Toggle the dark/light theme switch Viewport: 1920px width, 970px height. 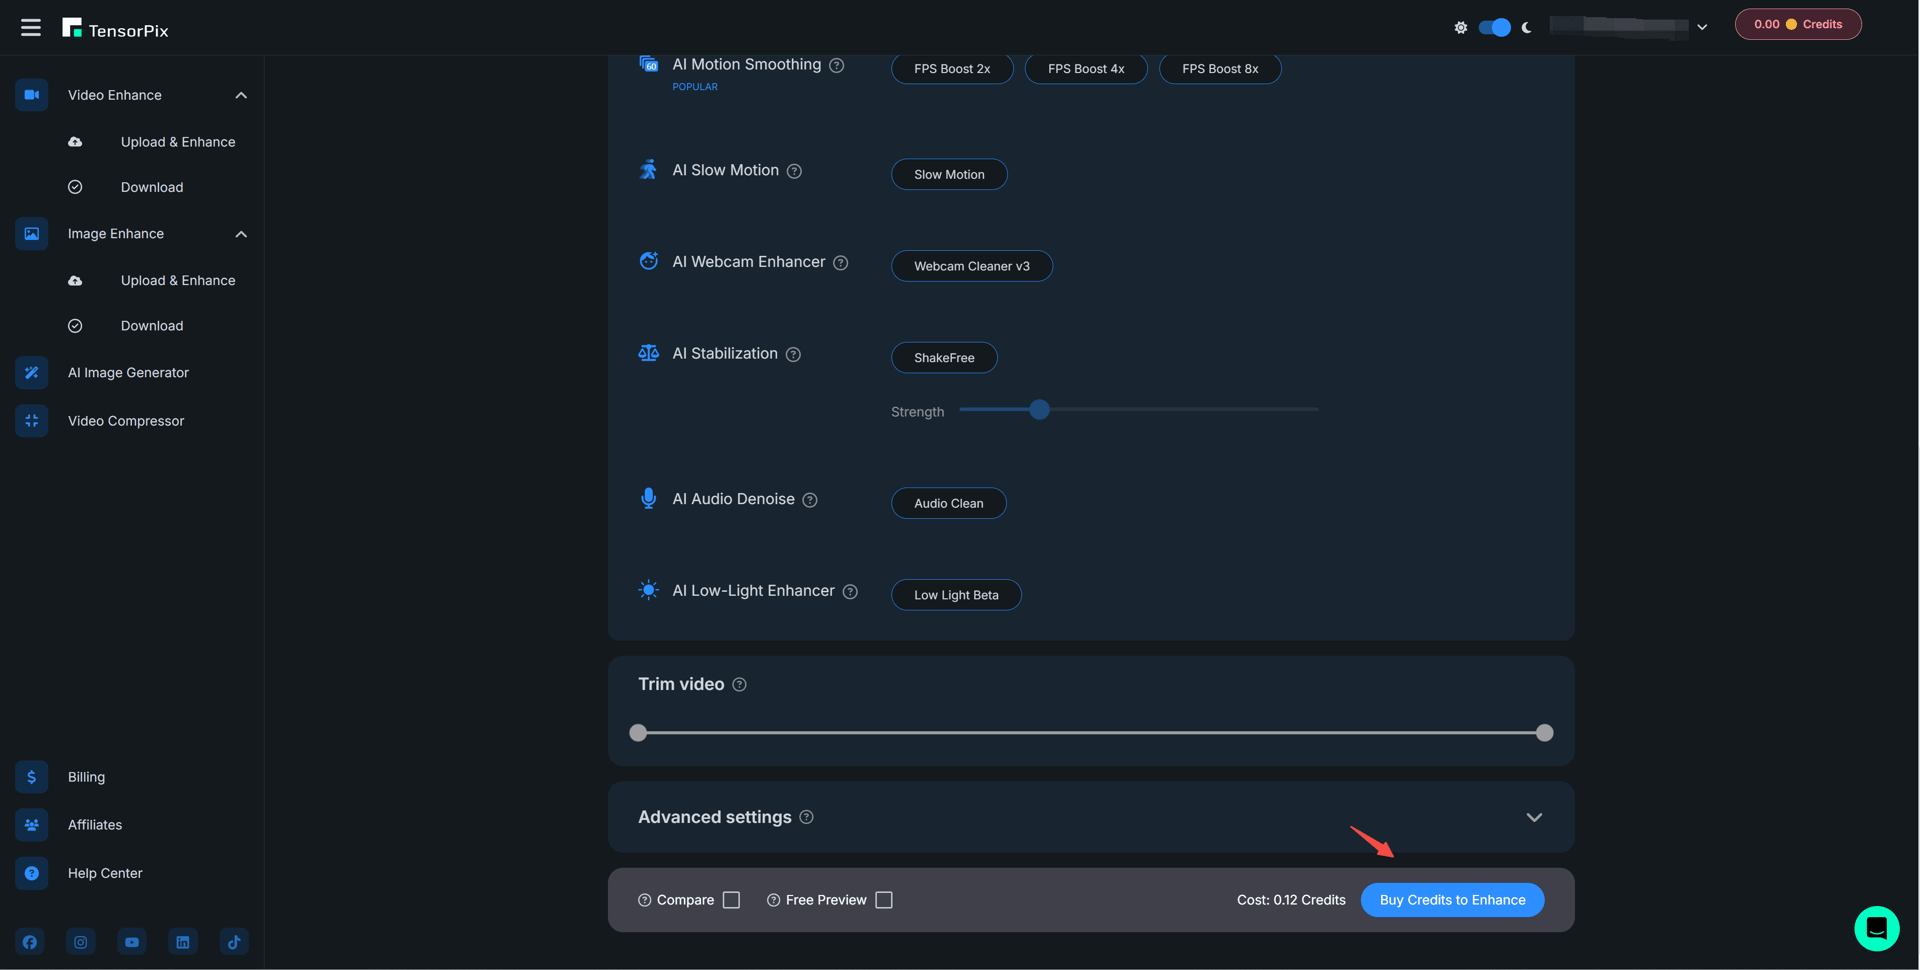tap(1494, 28)
